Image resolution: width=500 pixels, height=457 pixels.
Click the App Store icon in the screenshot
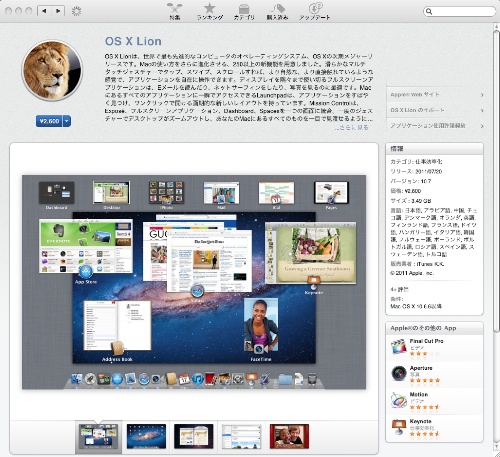point(86,272)
